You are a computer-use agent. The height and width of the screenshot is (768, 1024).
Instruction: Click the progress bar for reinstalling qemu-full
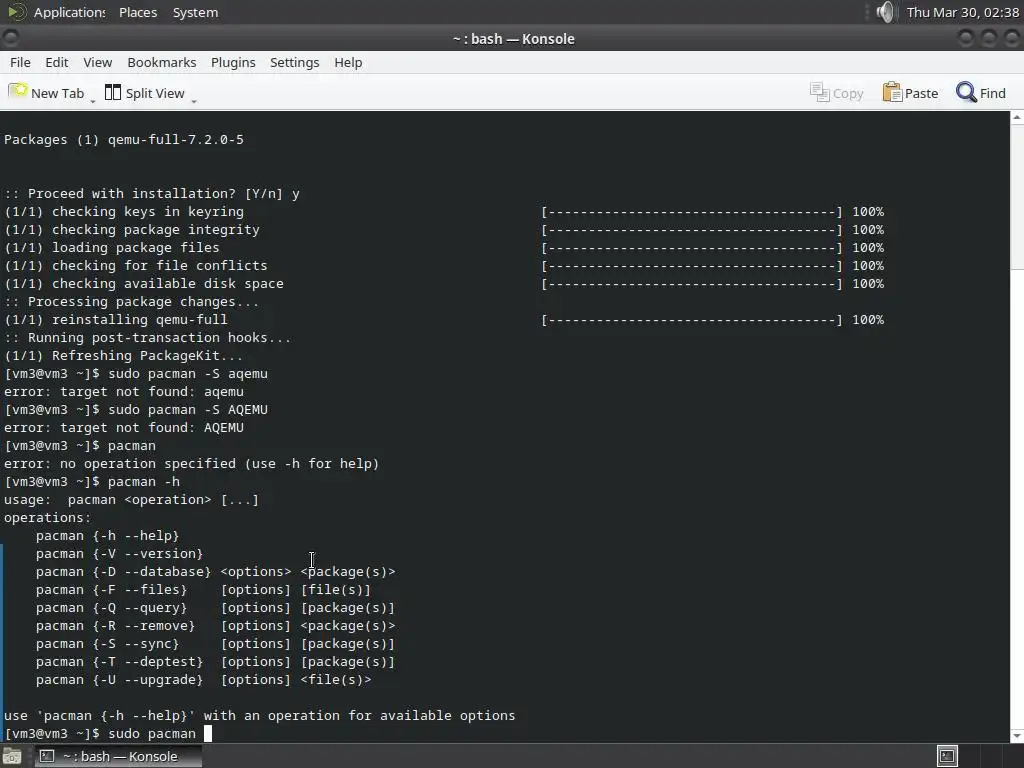692,319
